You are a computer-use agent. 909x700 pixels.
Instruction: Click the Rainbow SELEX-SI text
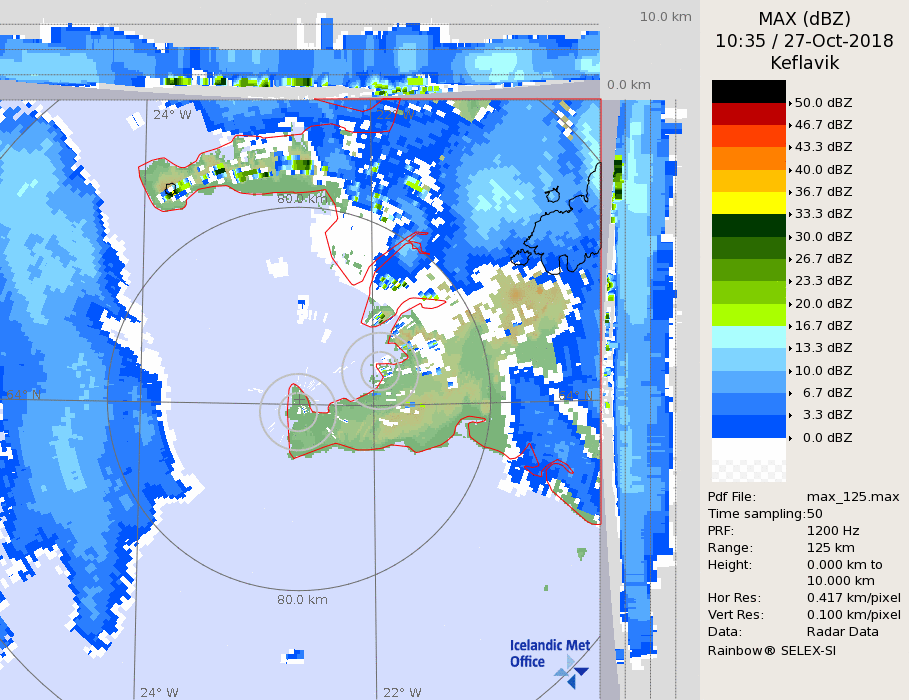pyautogui.click(x=771, y=650)
